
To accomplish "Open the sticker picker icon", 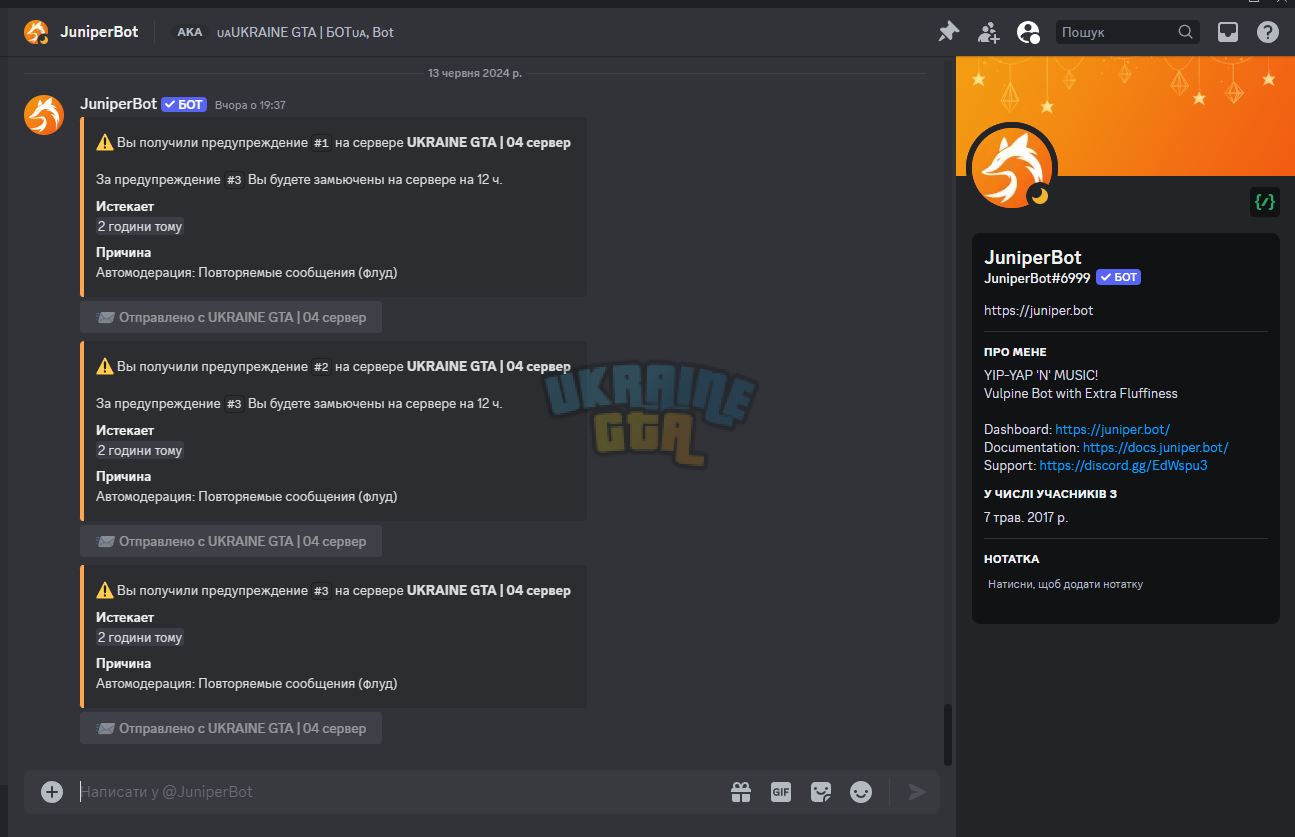I will click(x=821, y=792).
